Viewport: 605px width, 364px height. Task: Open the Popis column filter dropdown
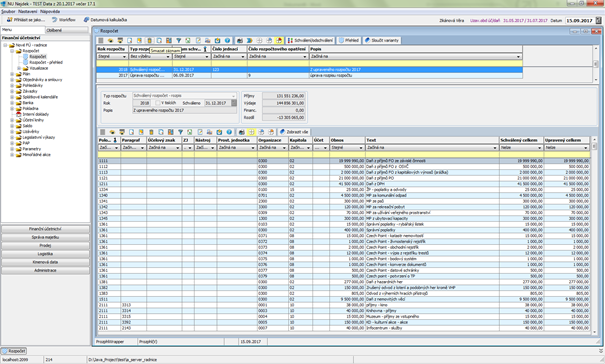click(519, 57)
